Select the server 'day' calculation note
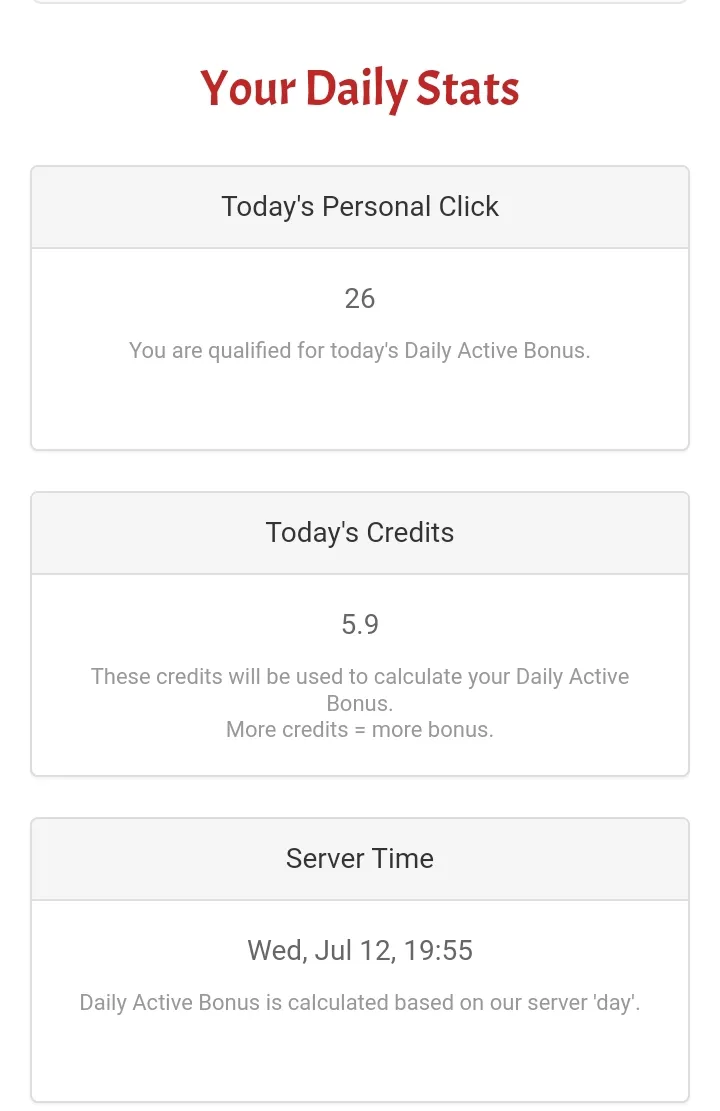Screen dimensions: 720x1111 coord(359,1002)
